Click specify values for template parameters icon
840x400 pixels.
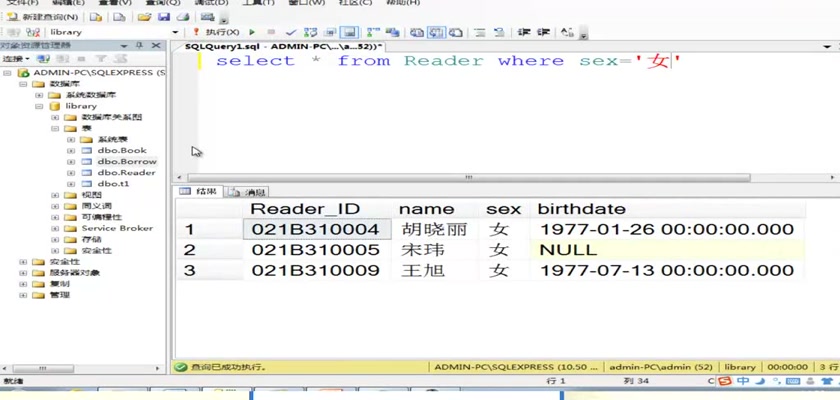[x=567, y=32]
